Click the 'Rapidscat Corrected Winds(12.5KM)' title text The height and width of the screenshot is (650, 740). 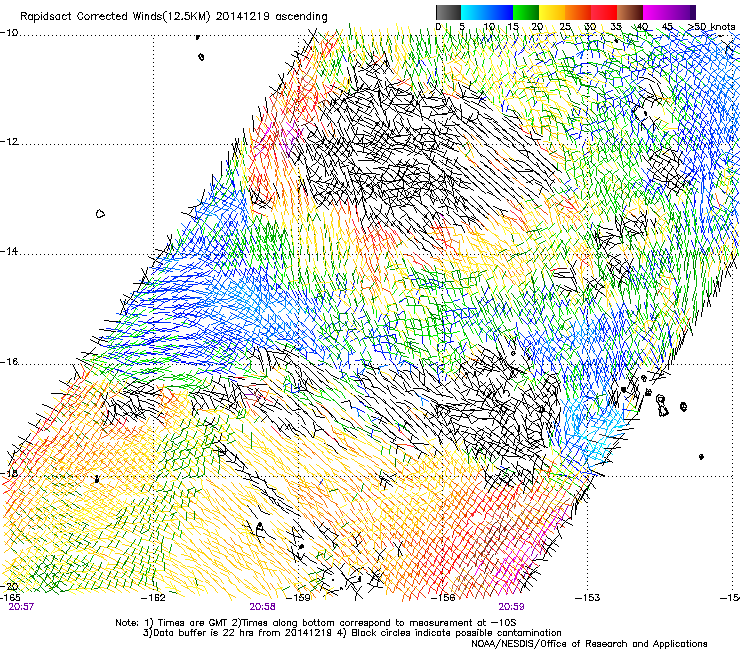[115, 17]
